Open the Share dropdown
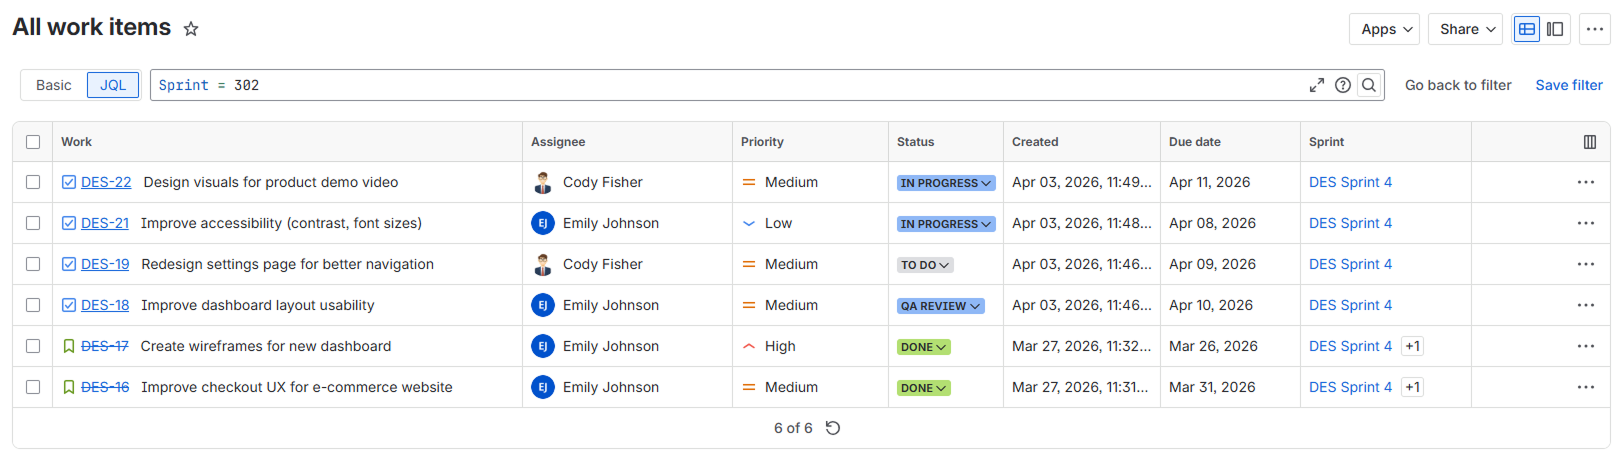This screenshot has width=1624, height=461. pos(1466,29)
